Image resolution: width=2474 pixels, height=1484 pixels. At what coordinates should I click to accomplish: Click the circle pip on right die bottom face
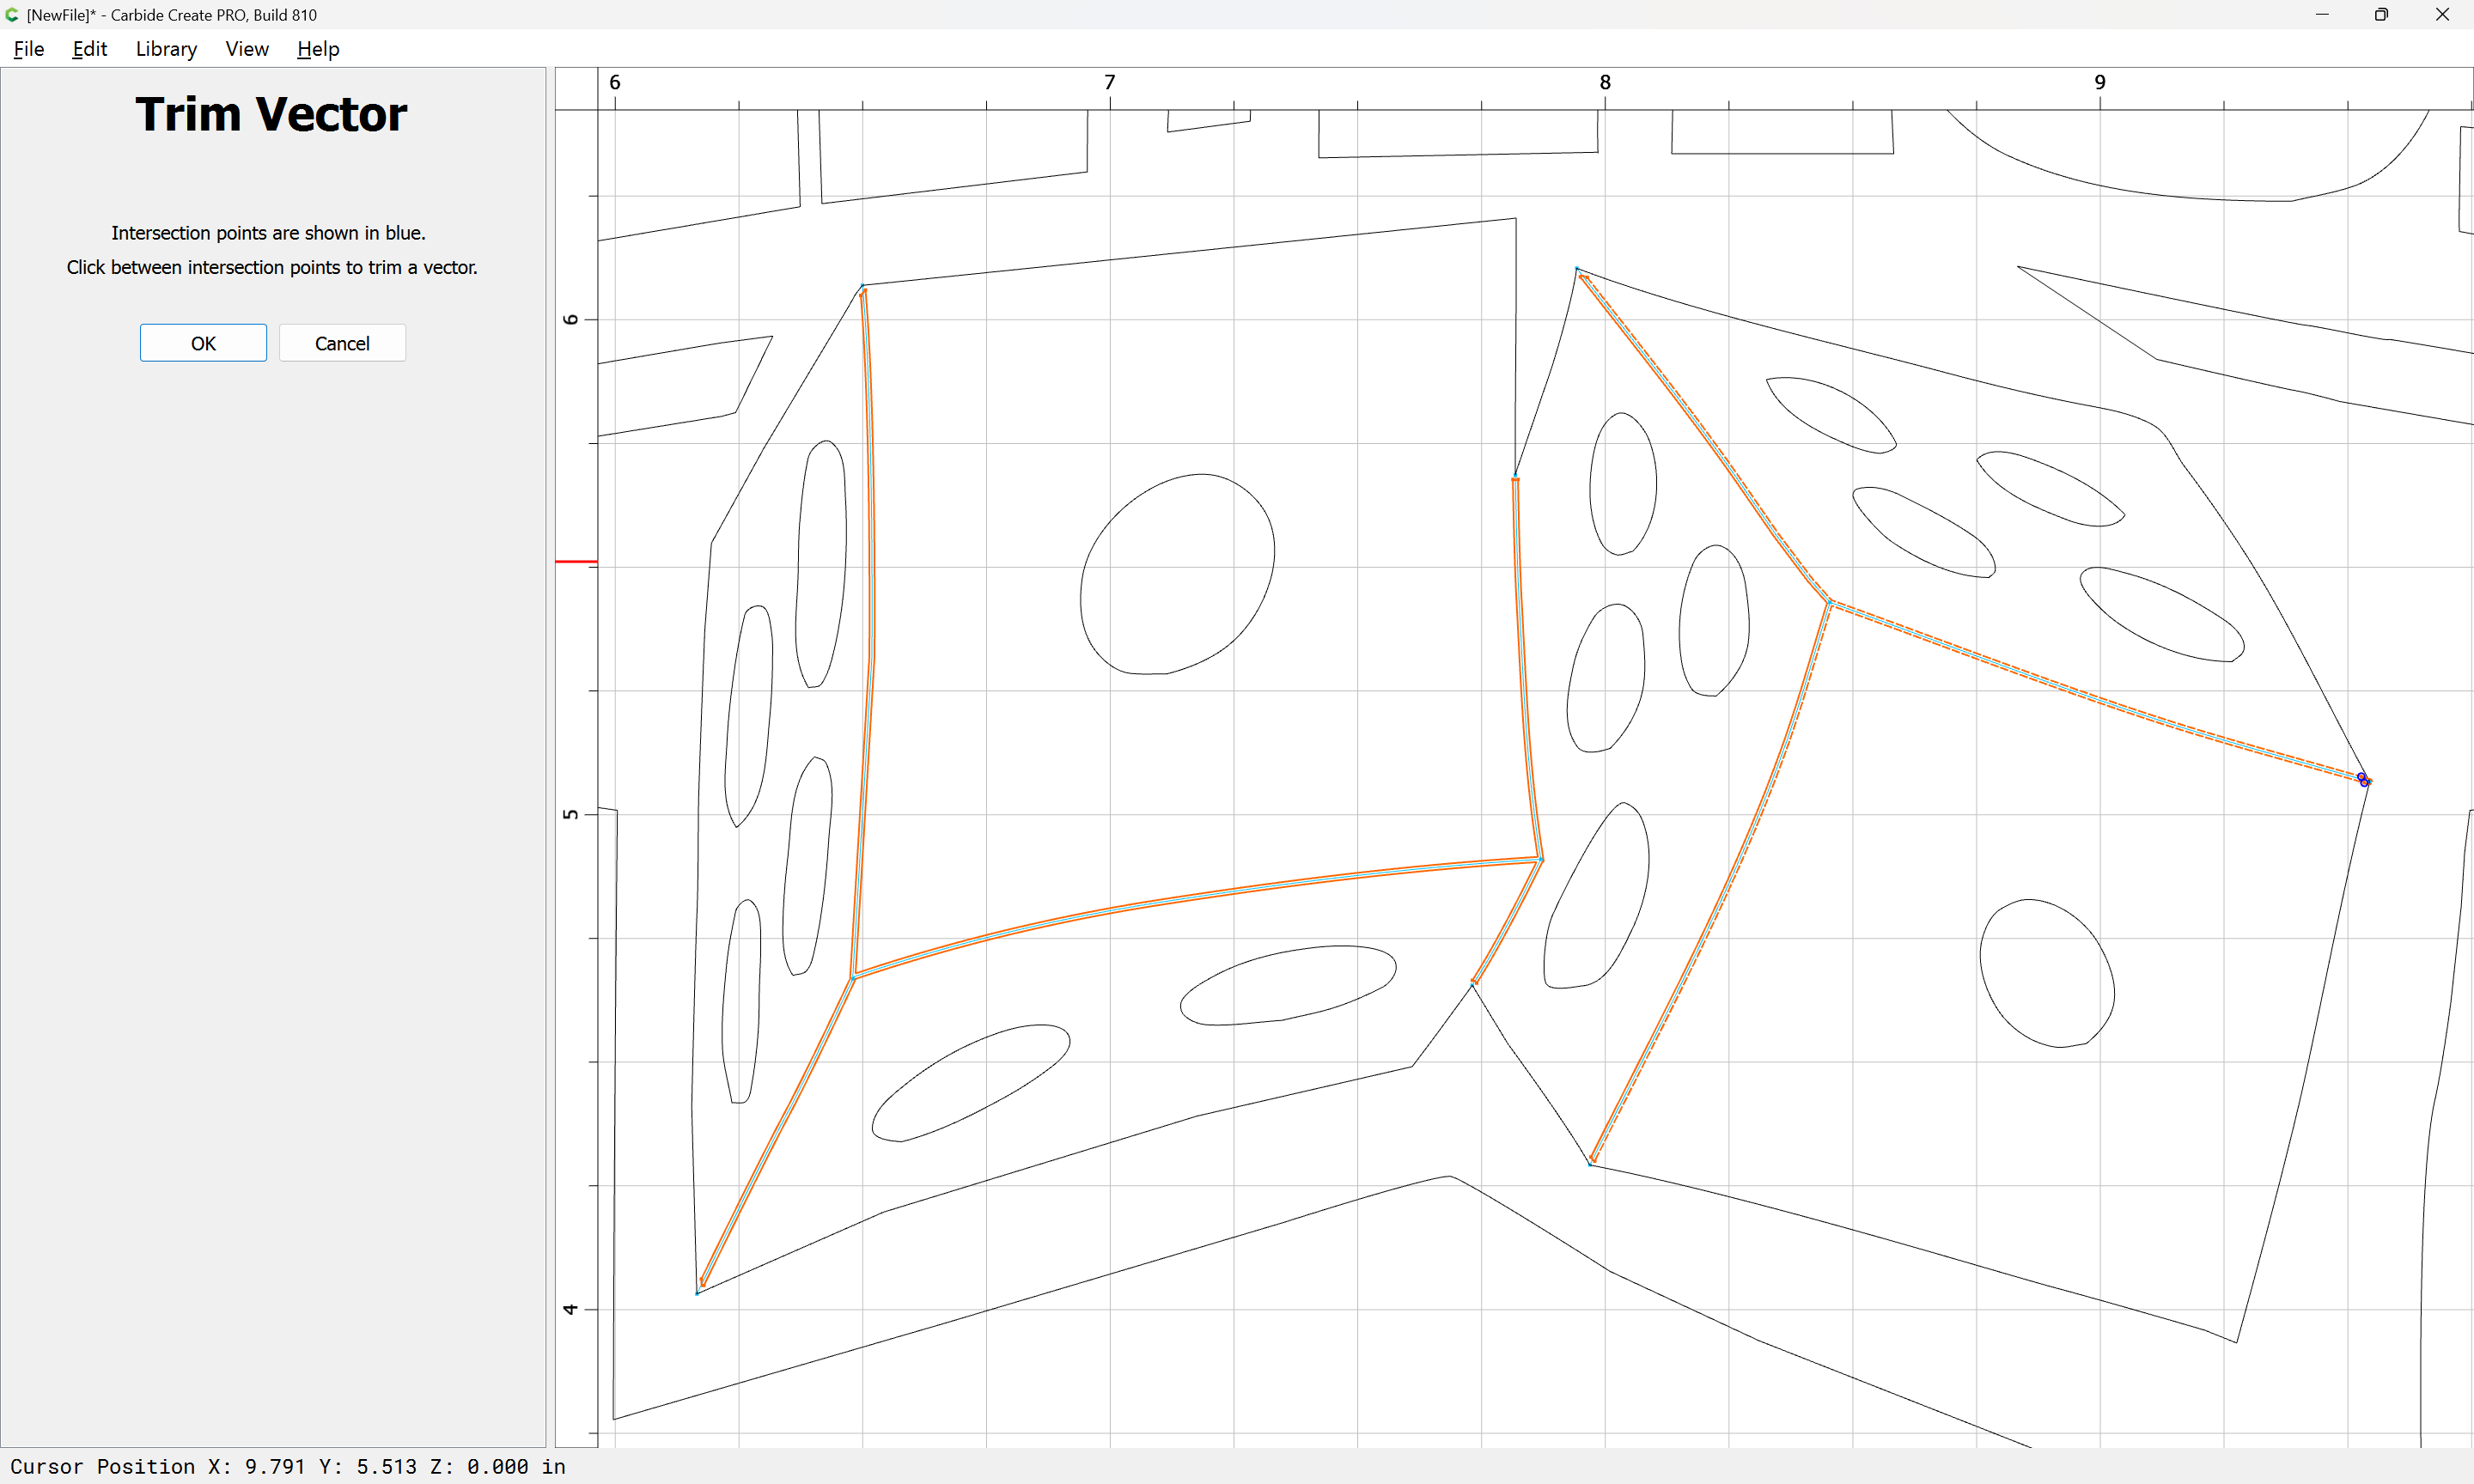2047,973
